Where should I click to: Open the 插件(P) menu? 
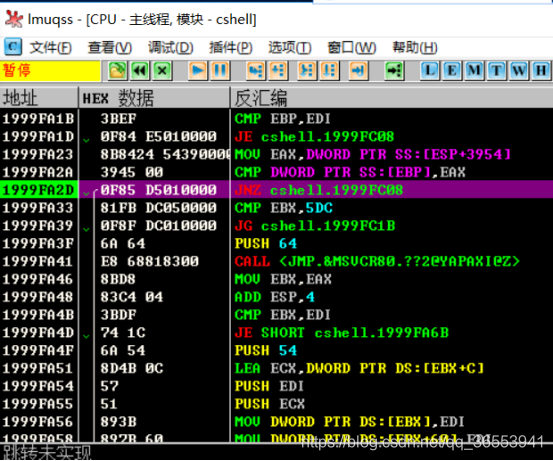coord(231,47)
